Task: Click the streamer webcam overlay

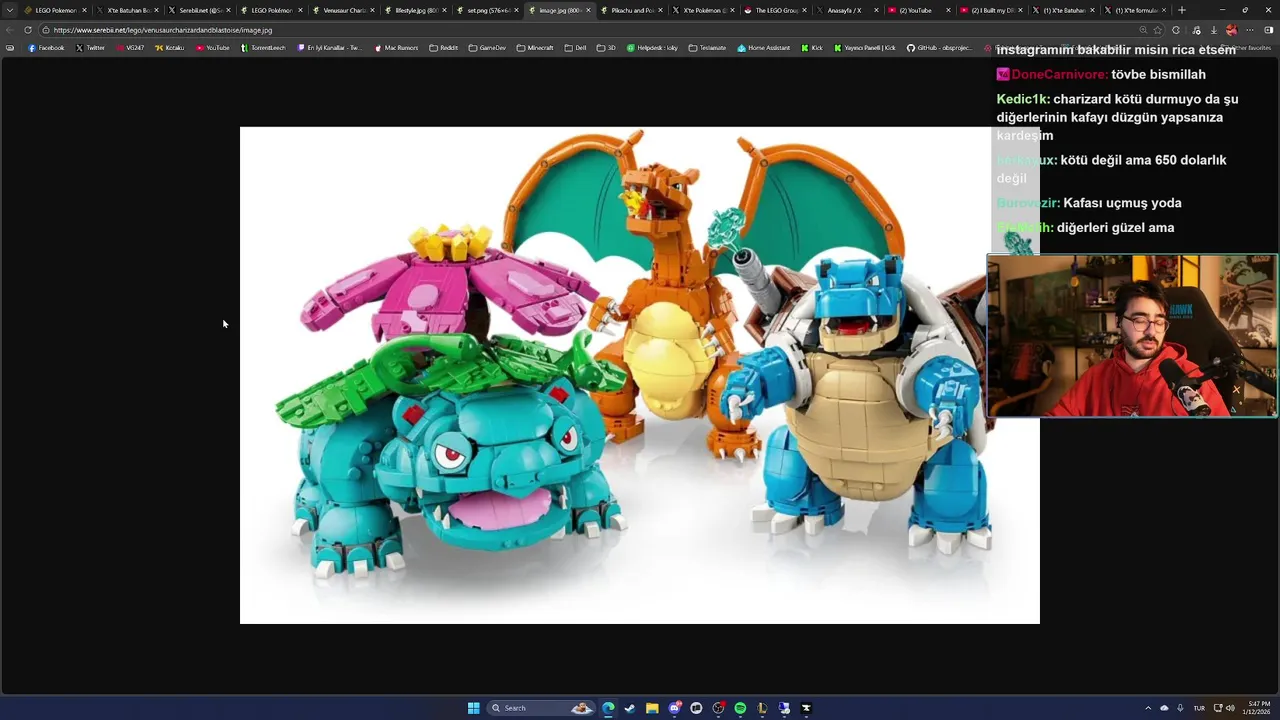Action: (x=1132, y=335)
